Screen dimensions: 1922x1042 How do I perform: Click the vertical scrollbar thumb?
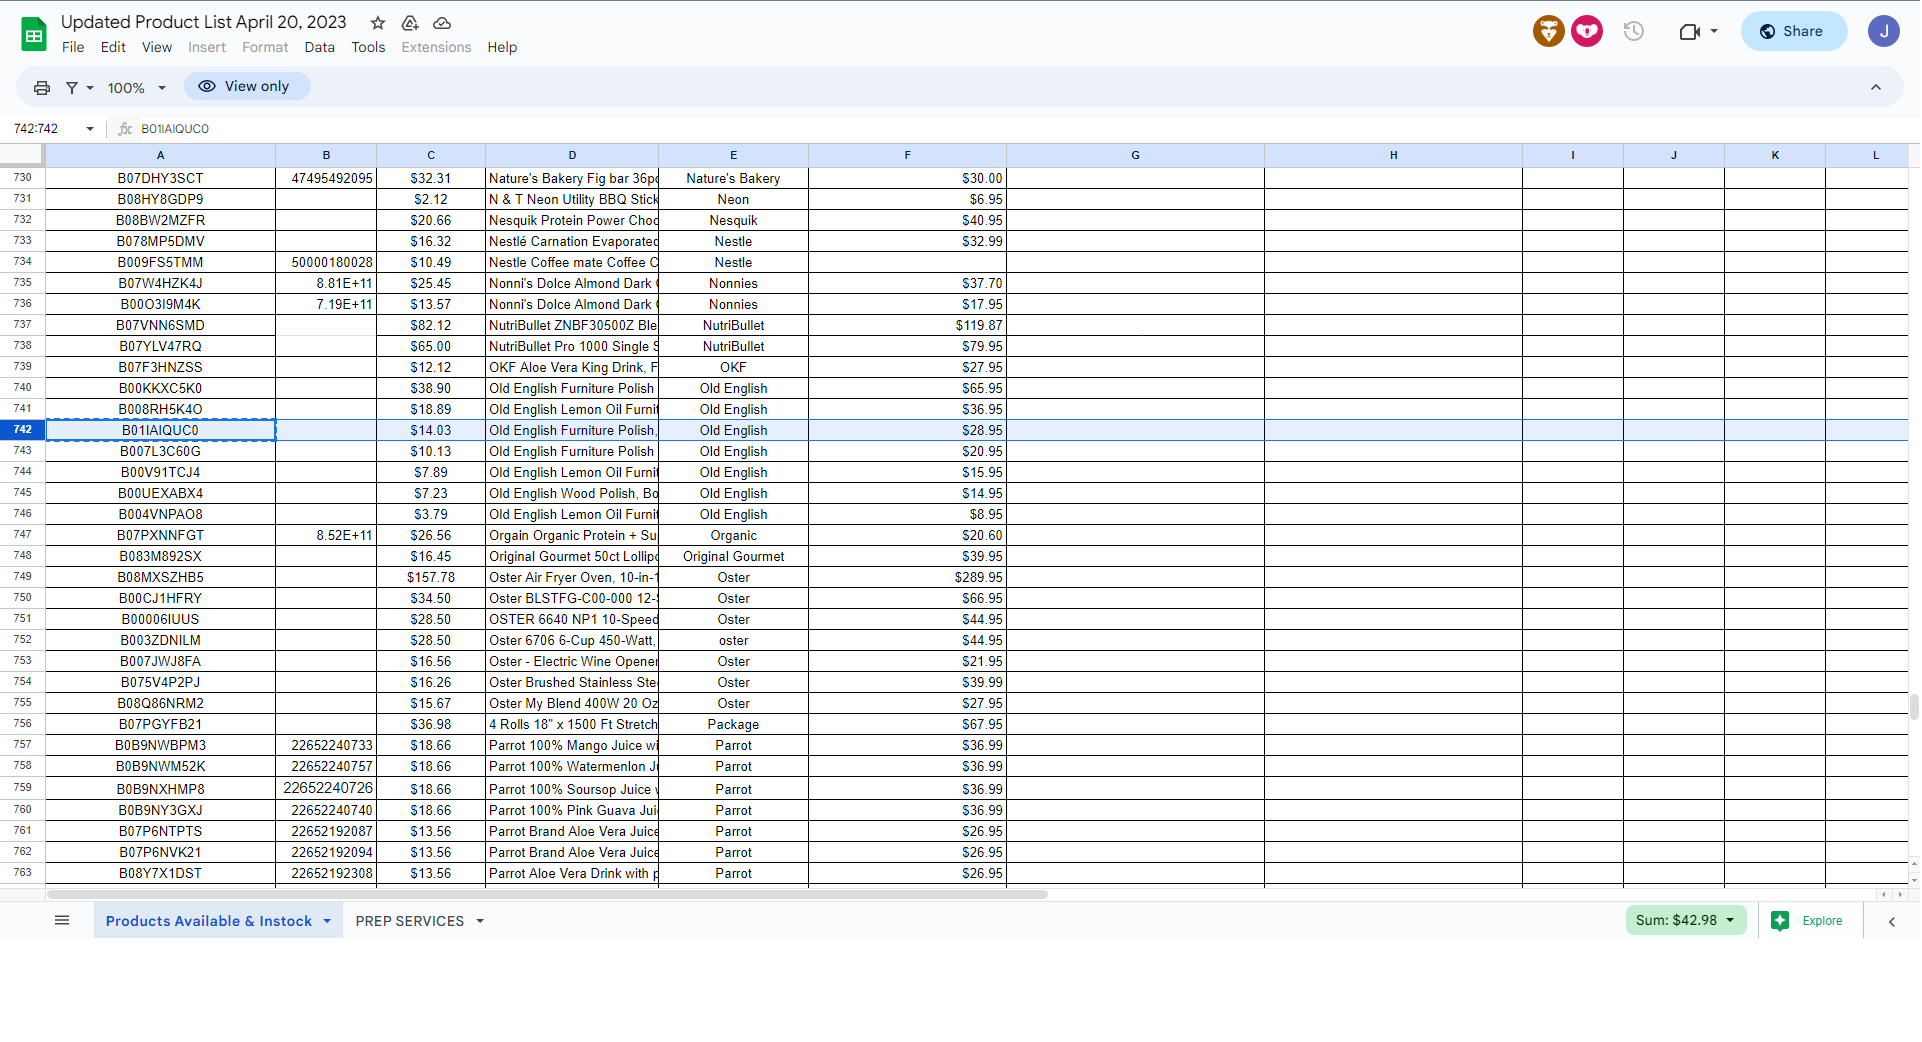pyautogui.click(x=1914, y=706)
